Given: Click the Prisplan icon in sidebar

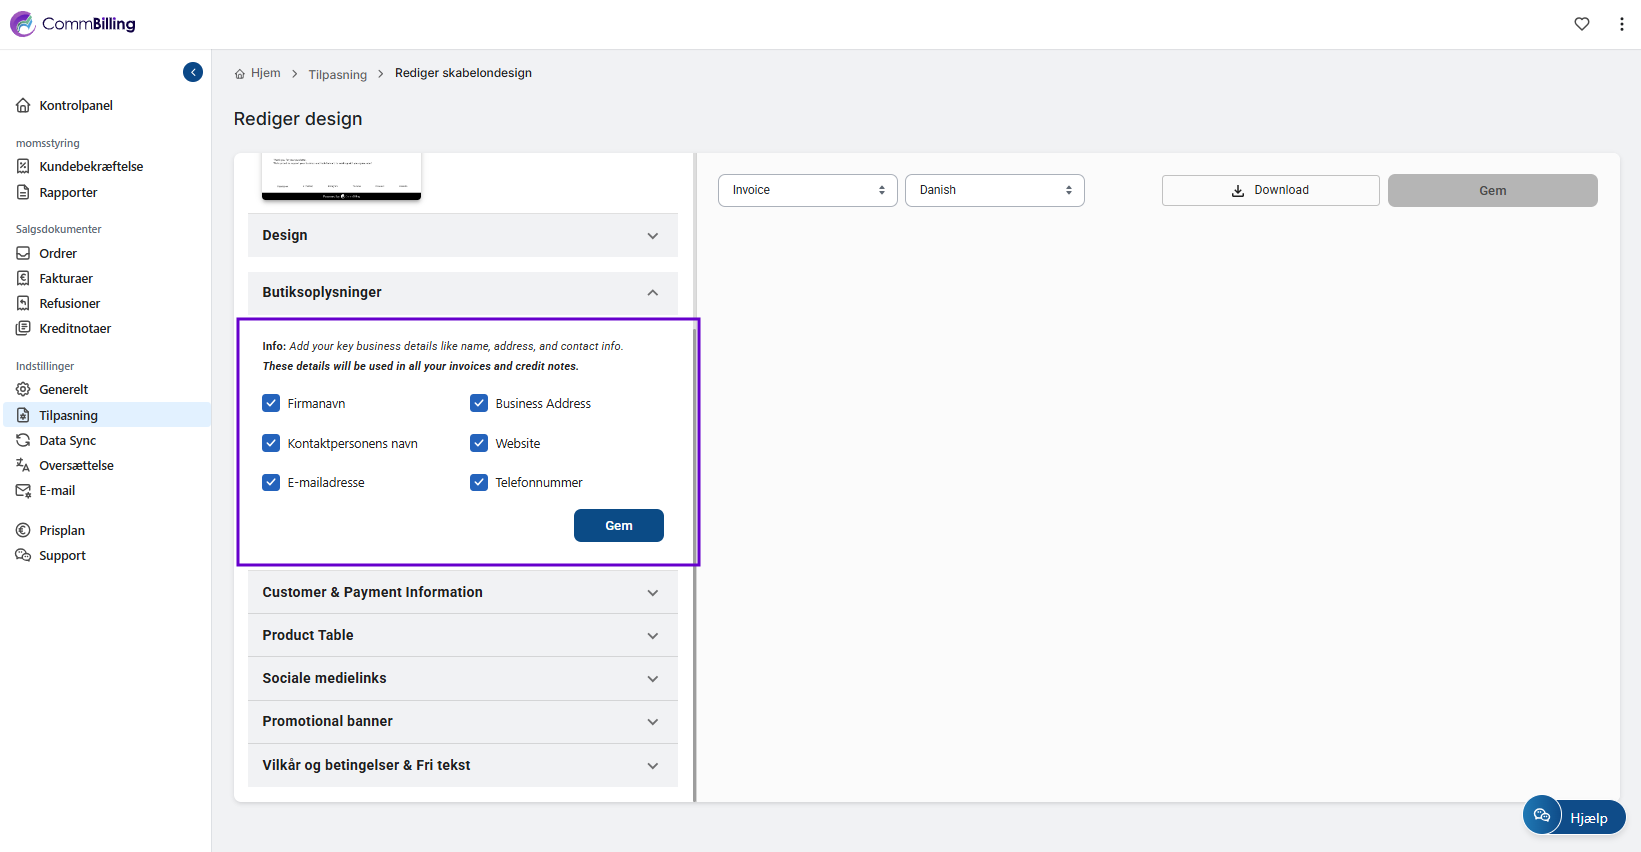Looking at the screenshot, I should (x=23, y=530).
